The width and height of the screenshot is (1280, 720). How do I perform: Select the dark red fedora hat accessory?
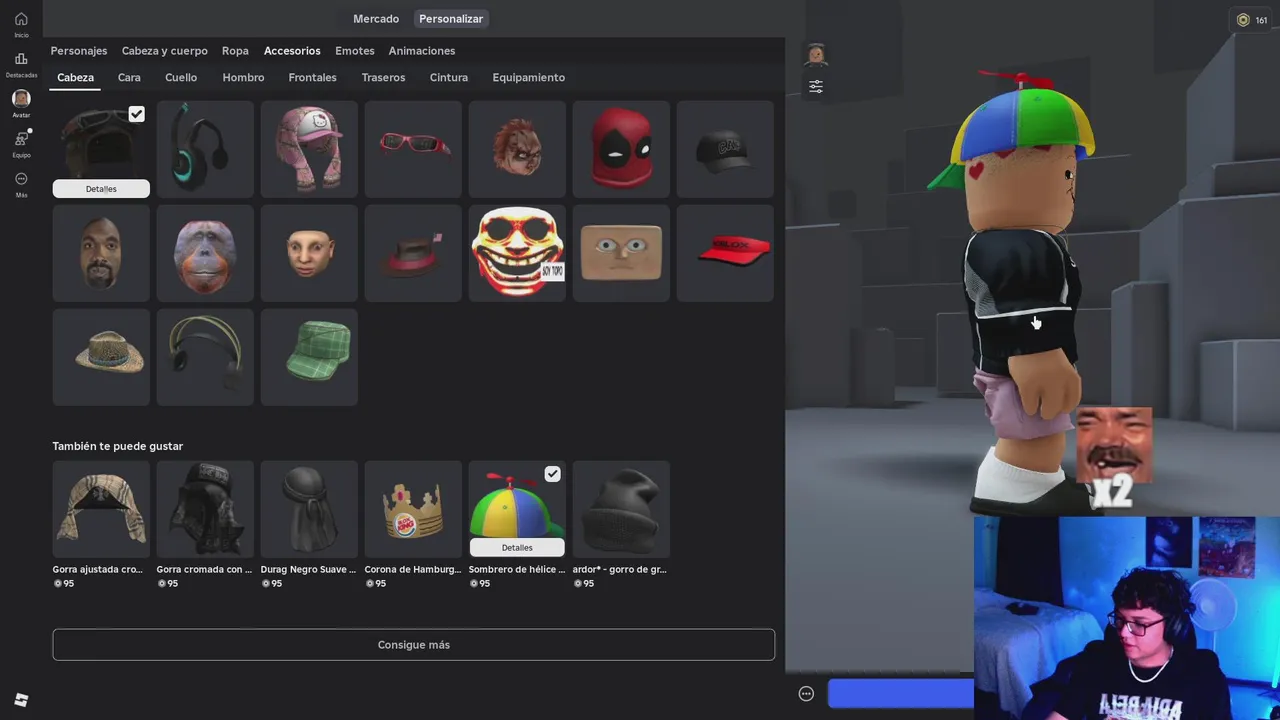(413, 253)
